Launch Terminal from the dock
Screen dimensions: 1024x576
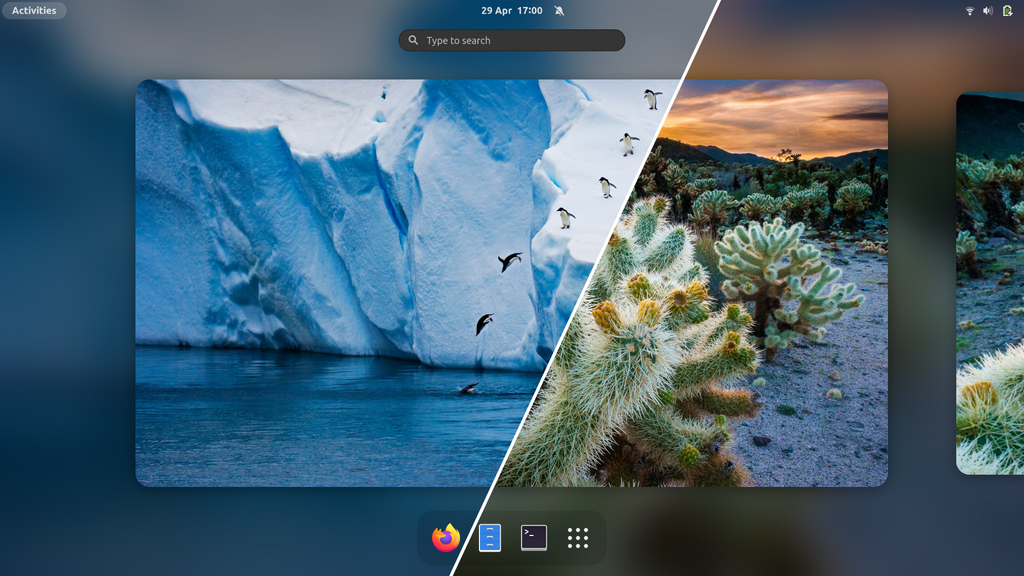point(534,538)
